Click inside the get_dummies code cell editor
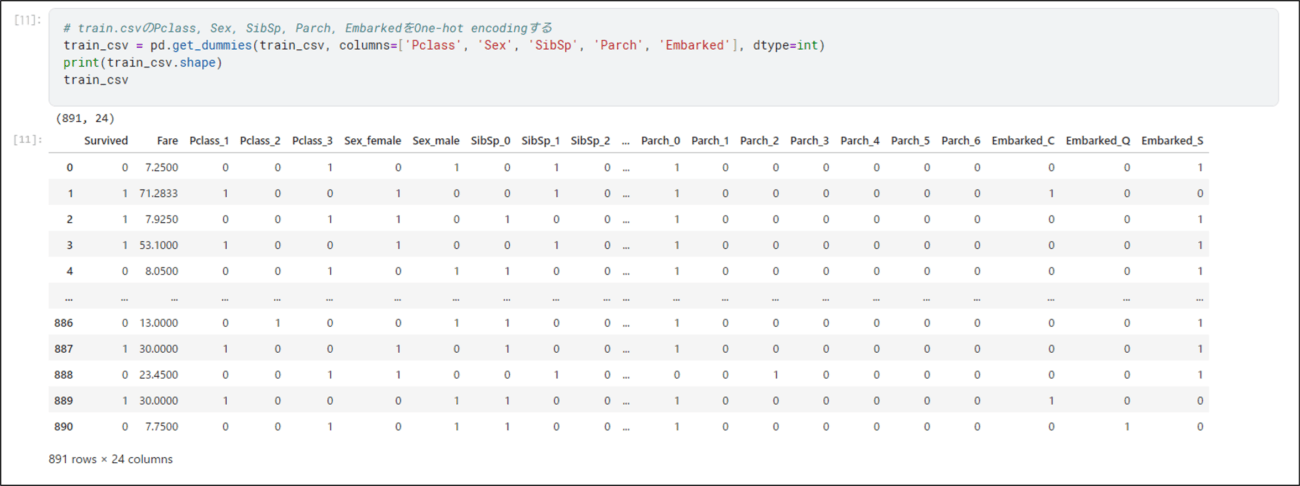 point(663,56)
